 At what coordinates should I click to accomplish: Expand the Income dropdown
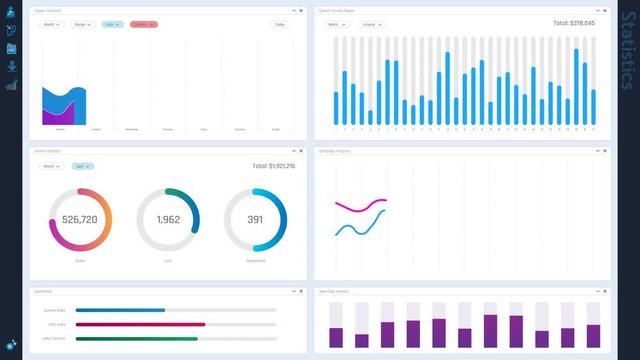pyautogui.click(x=372, y=24)
